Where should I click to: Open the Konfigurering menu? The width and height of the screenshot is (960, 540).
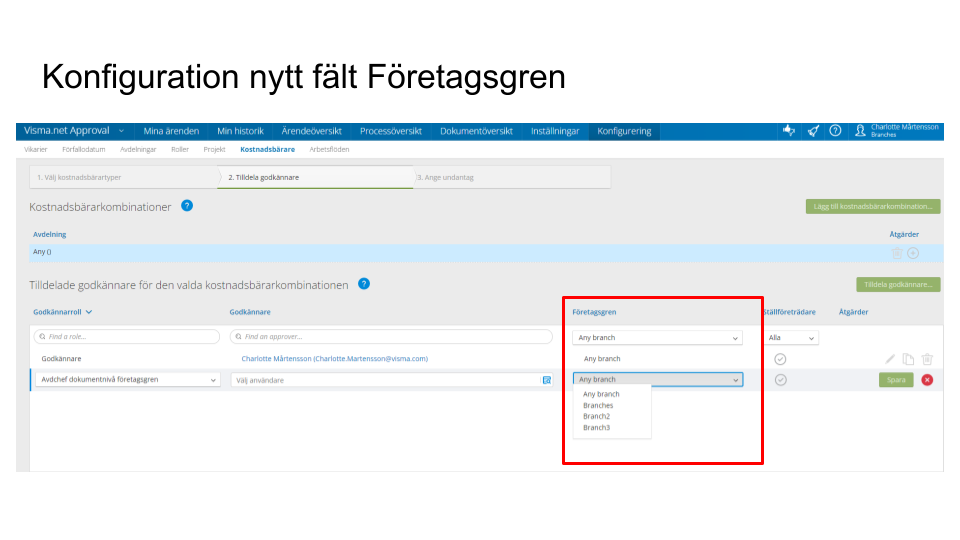624,131
